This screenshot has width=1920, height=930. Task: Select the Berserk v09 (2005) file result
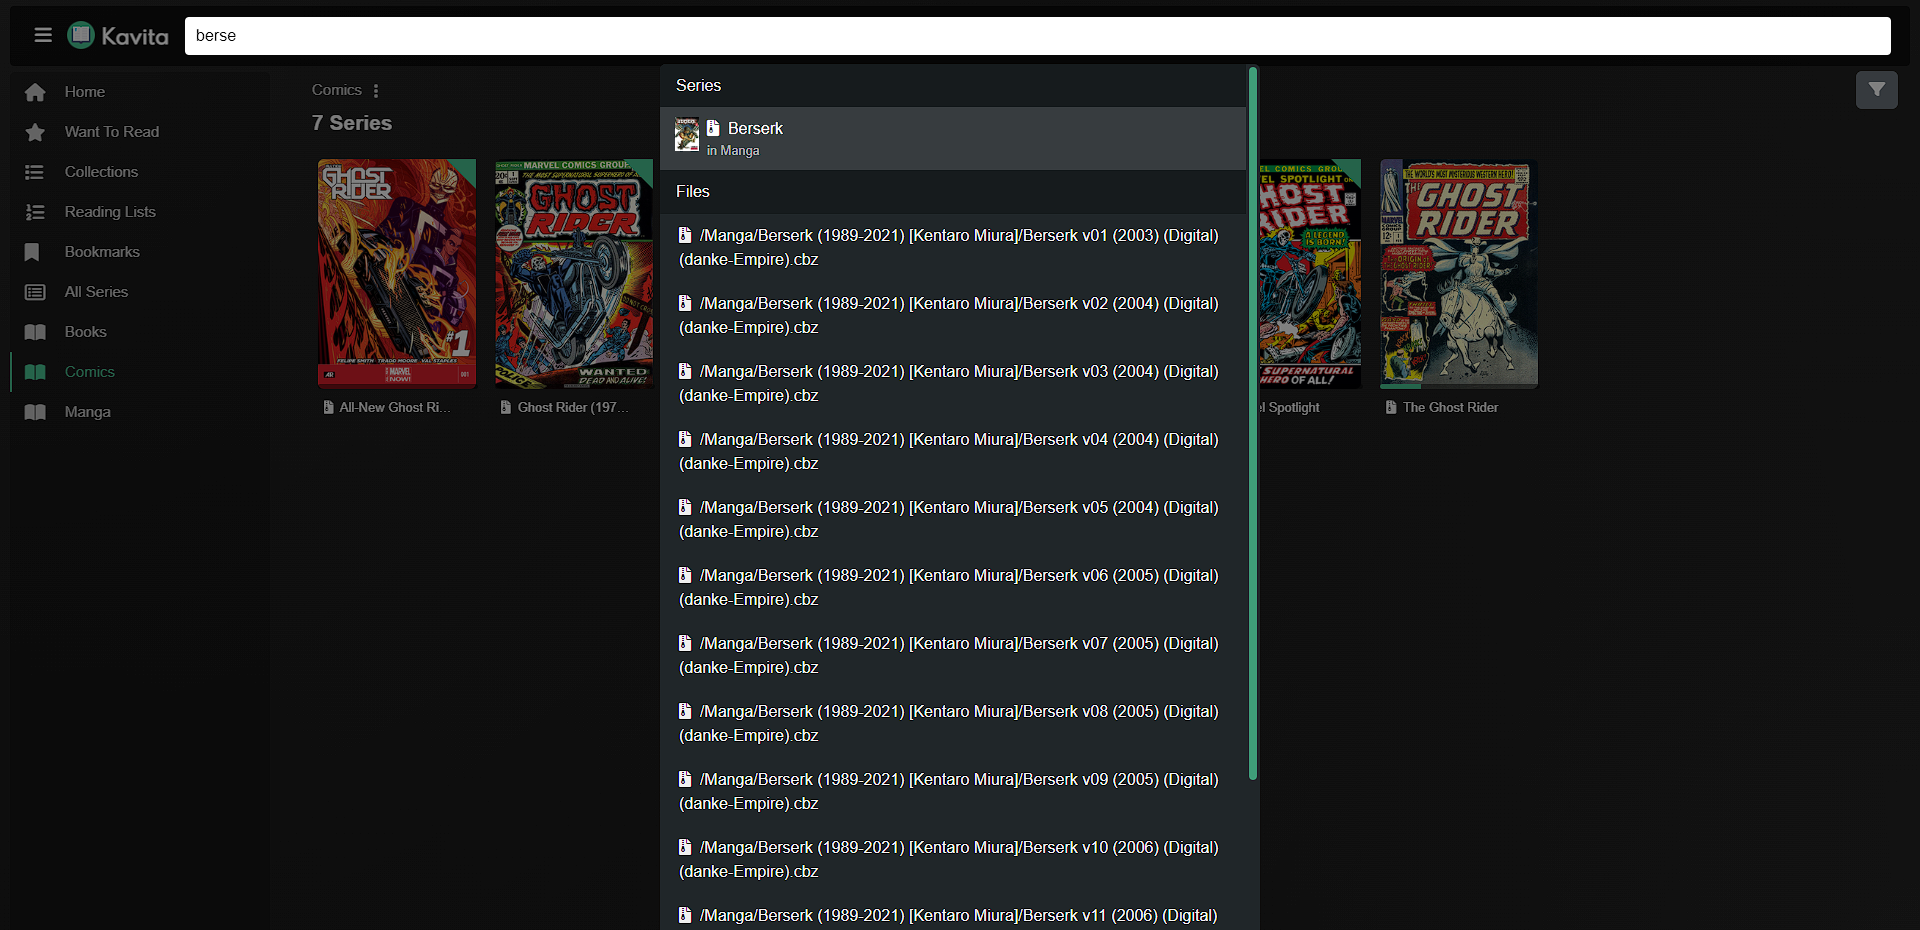point(953,791)
